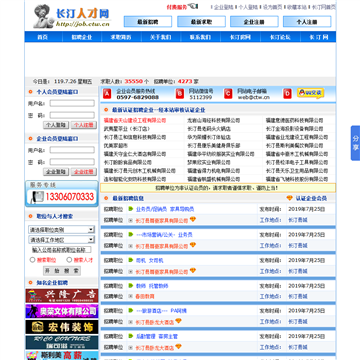The width and height of the screenshot is (360, 360).
Task: Focus the enterprise member 密码 input field
Action: pos(72,162)
